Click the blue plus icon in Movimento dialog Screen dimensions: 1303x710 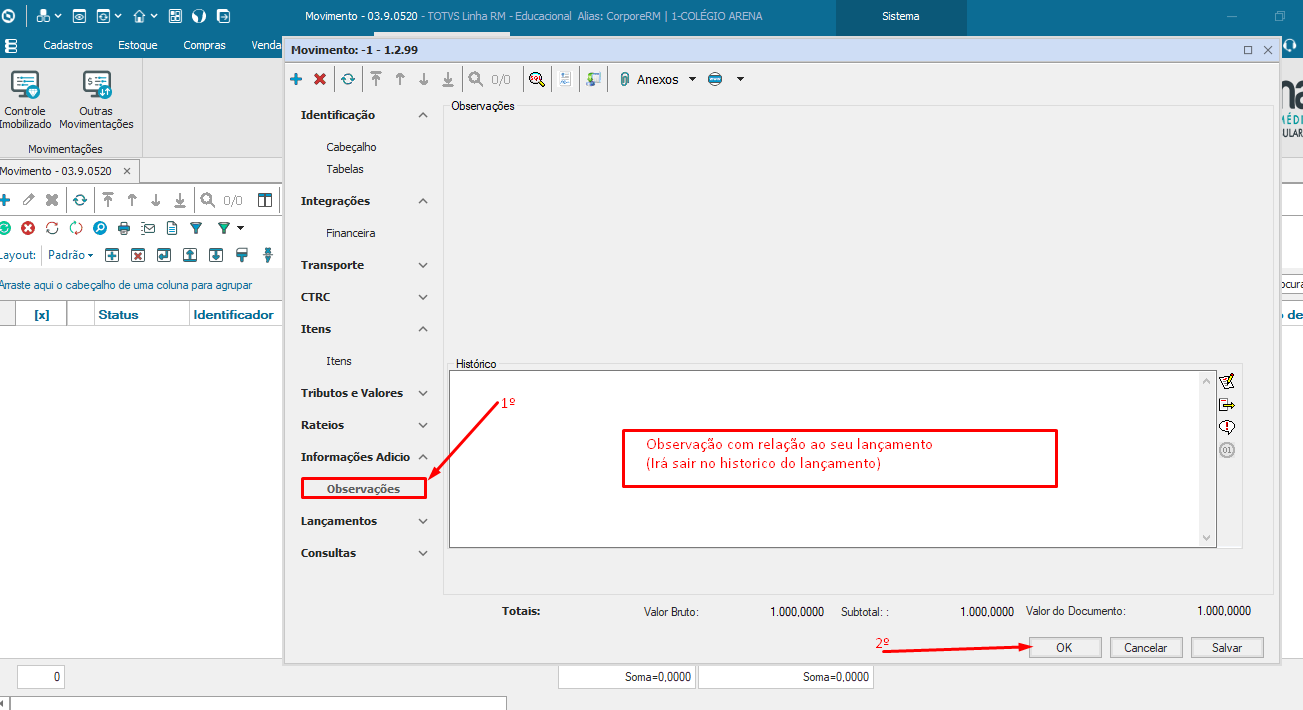[x=296, y=79]
